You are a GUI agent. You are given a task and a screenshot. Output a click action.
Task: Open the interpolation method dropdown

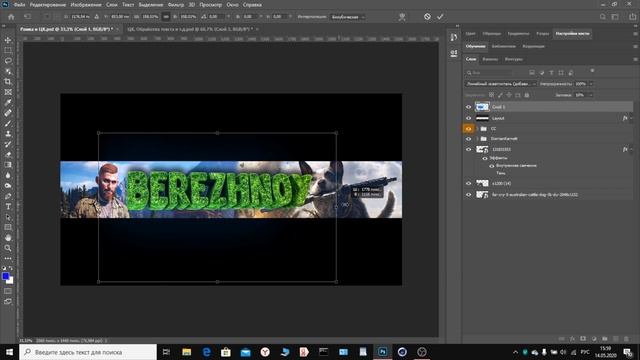348,17
